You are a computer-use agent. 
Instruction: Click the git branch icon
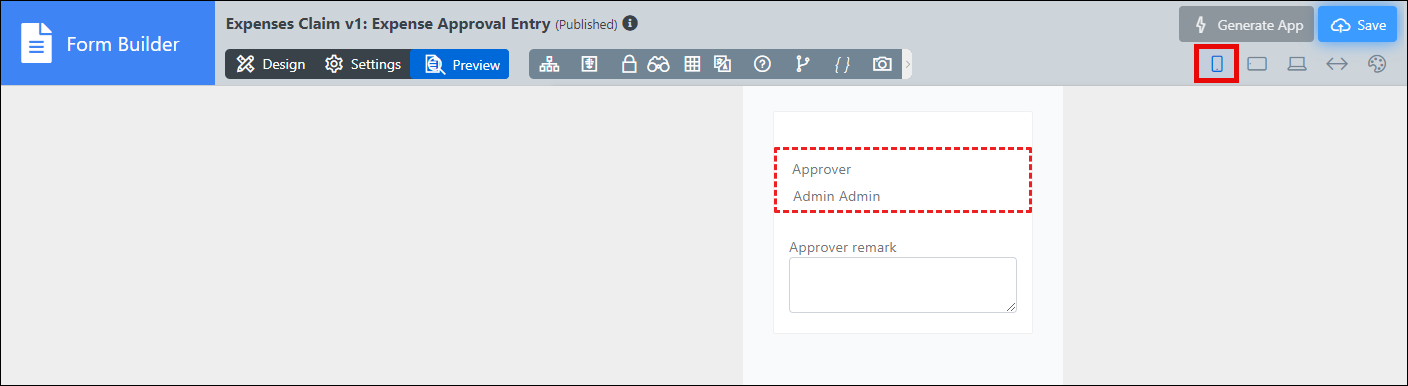click(x=802, y=64)
